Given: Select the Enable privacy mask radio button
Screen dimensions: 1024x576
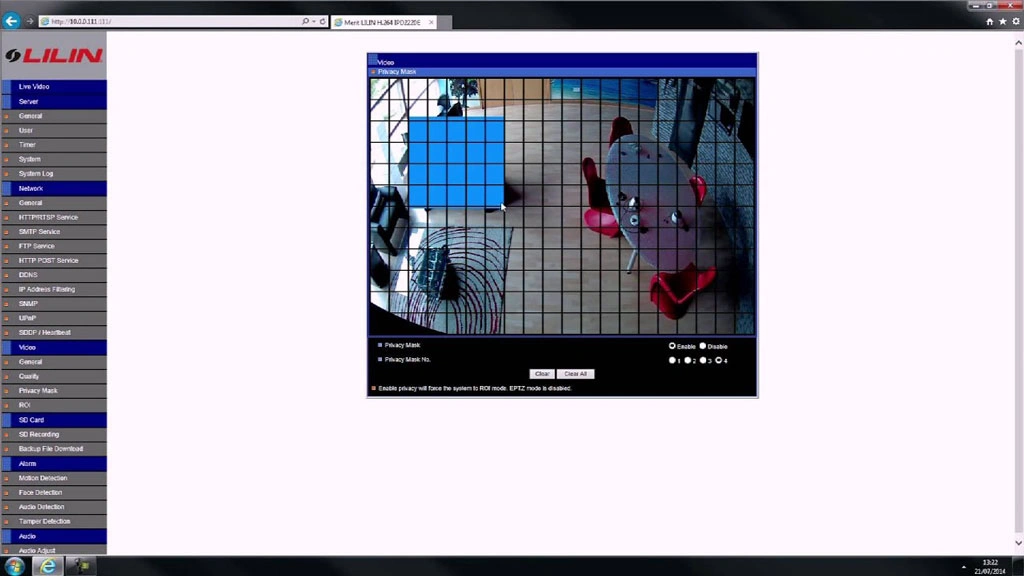Looking at the screenshot, I should tap(672, 346).
